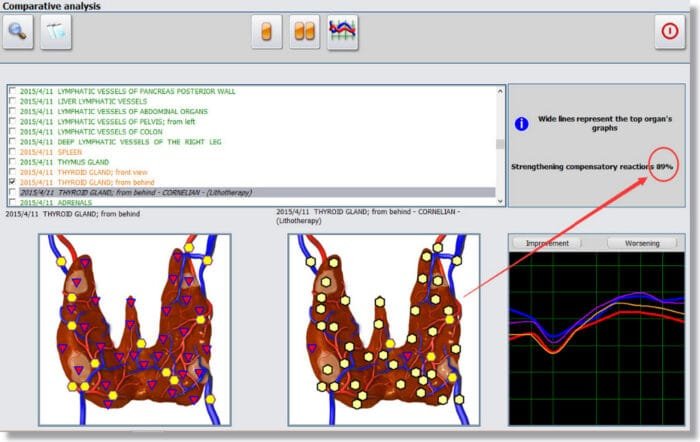Check LYMPHATIC VESSELS OF PELVIS; from left checkbox

(x=12, y=121)
